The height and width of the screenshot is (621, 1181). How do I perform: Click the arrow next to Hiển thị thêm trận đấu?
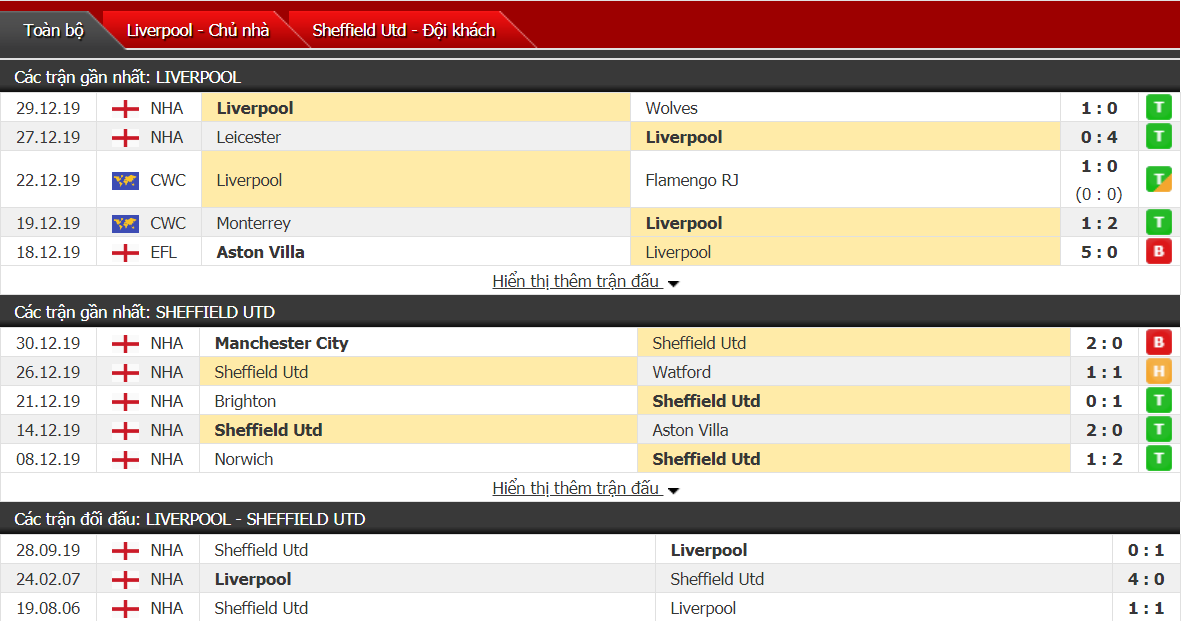click(674, 282)
